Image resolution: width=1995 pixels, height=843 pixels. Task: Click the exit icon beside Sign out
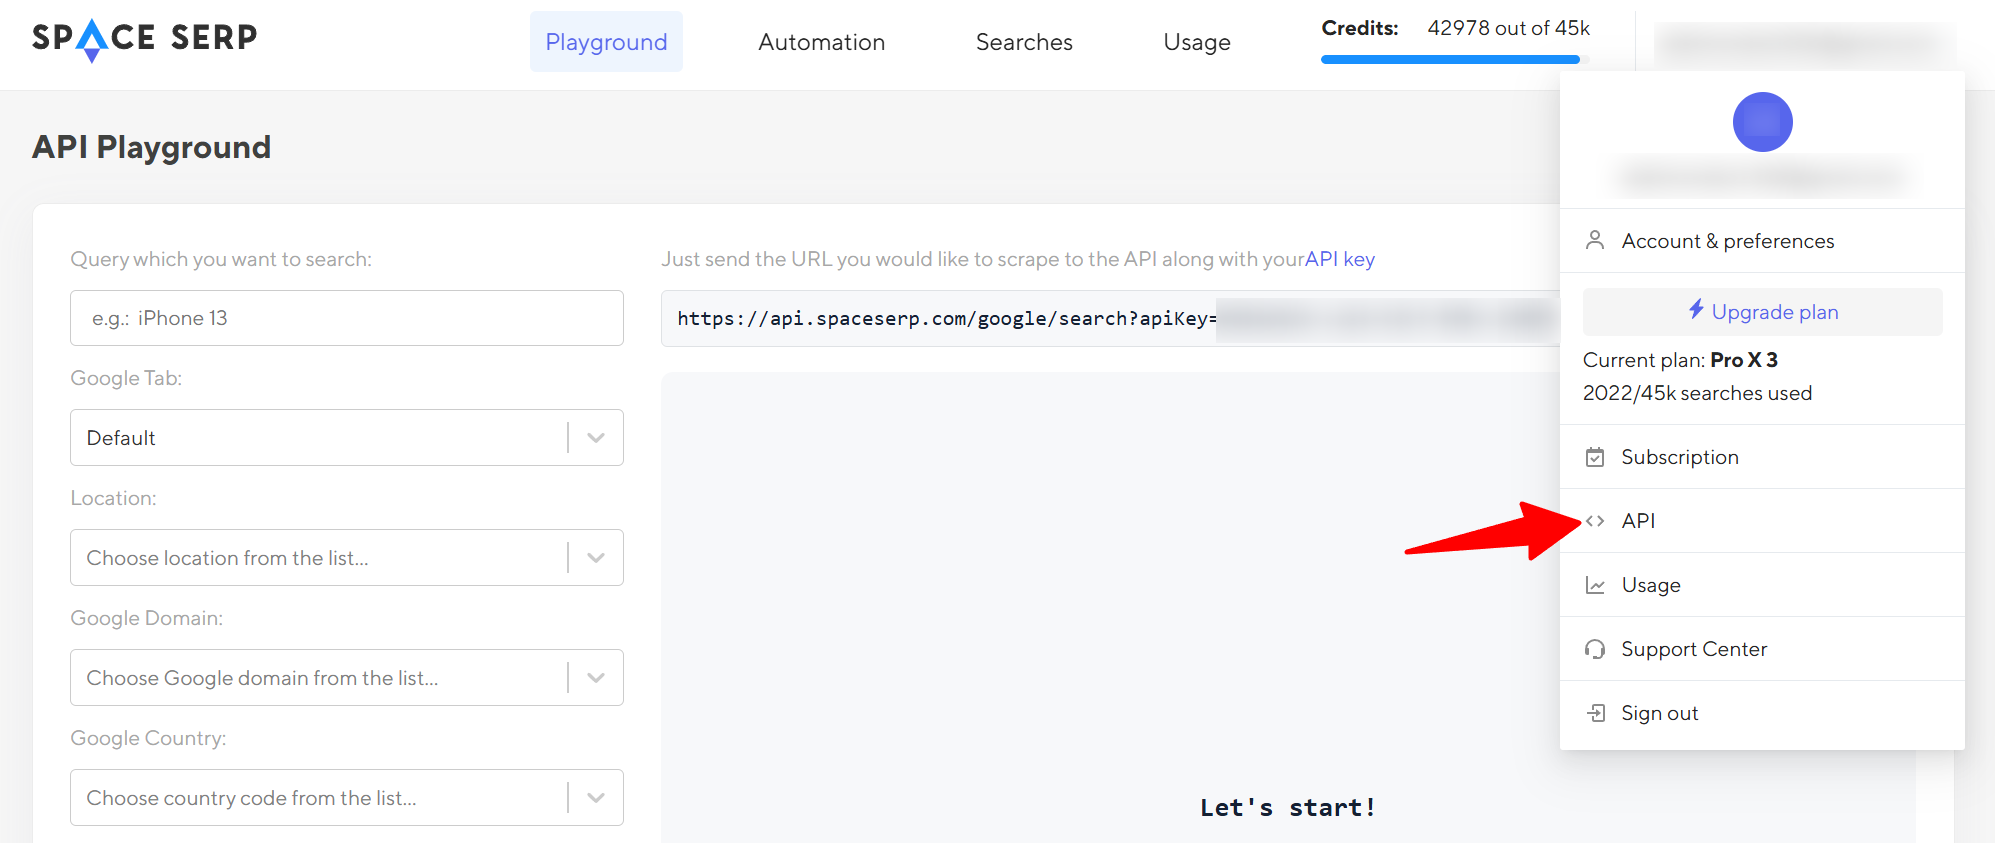pyautogui.click(x=1596, y=713)
